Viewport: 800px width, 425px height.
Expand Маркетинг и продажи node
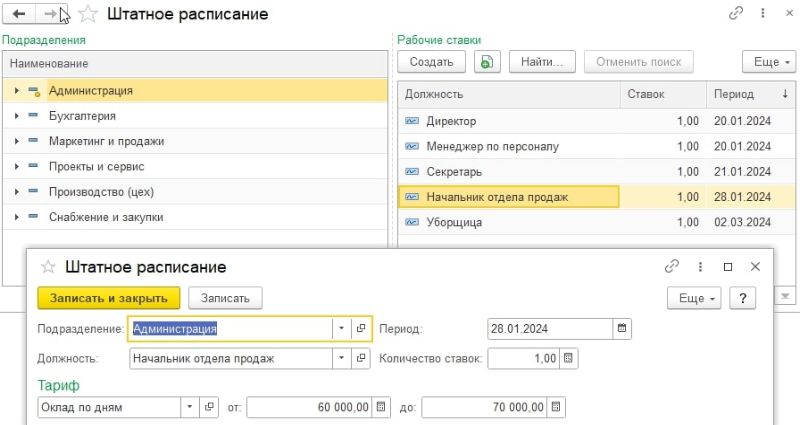pos(17,141)
